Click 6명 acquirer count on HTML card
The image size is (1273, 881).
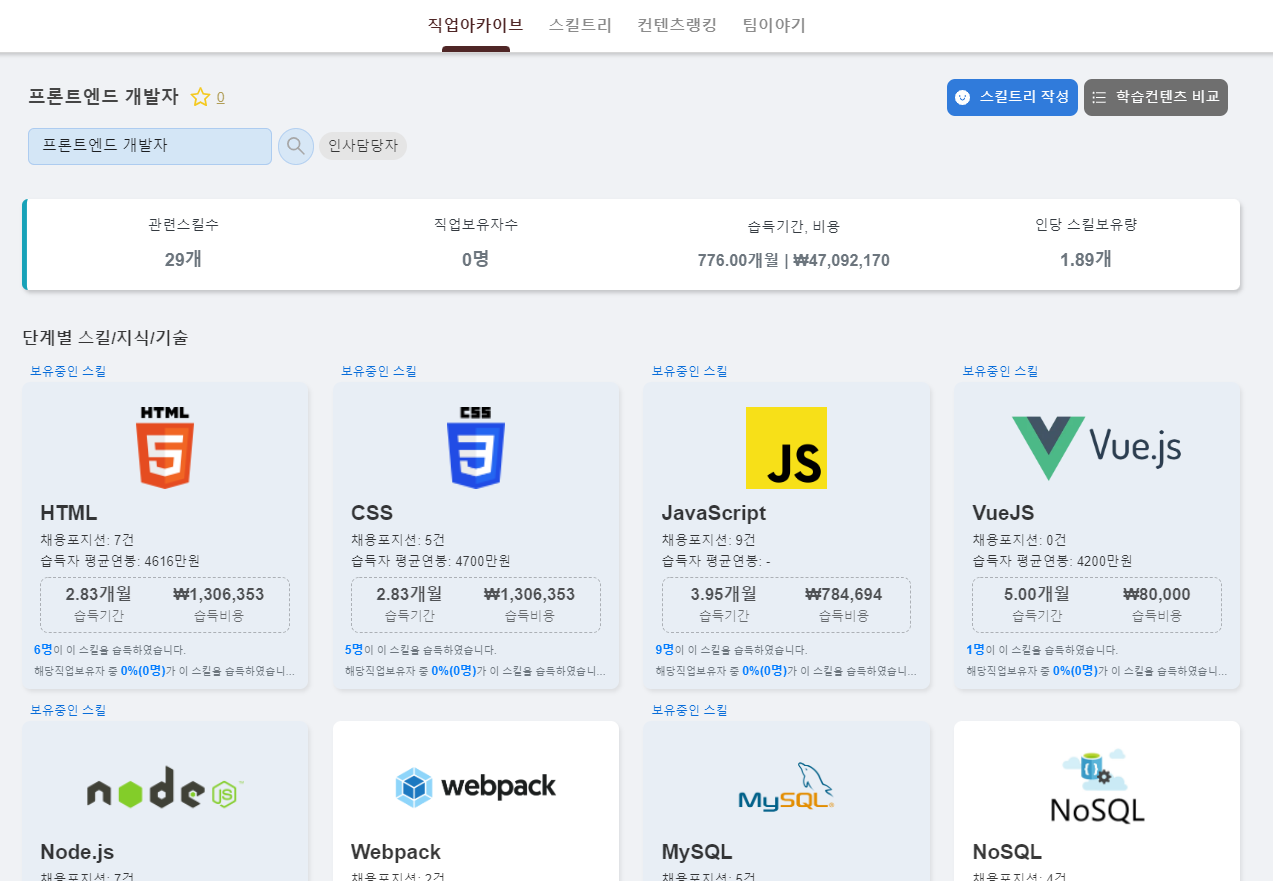(43, 650)
